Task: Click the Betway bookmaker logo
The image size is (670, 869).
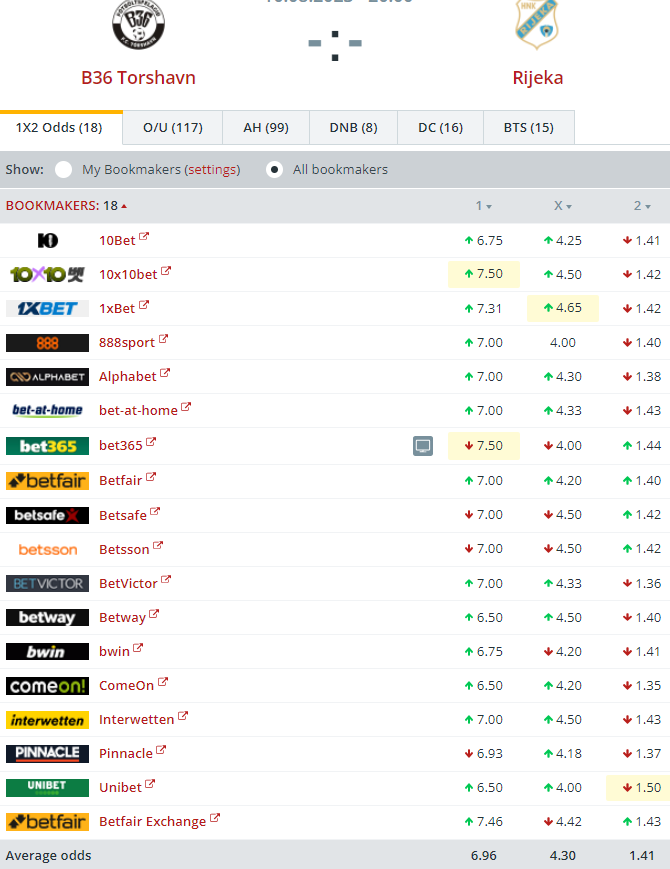Action: pos(47,617)
